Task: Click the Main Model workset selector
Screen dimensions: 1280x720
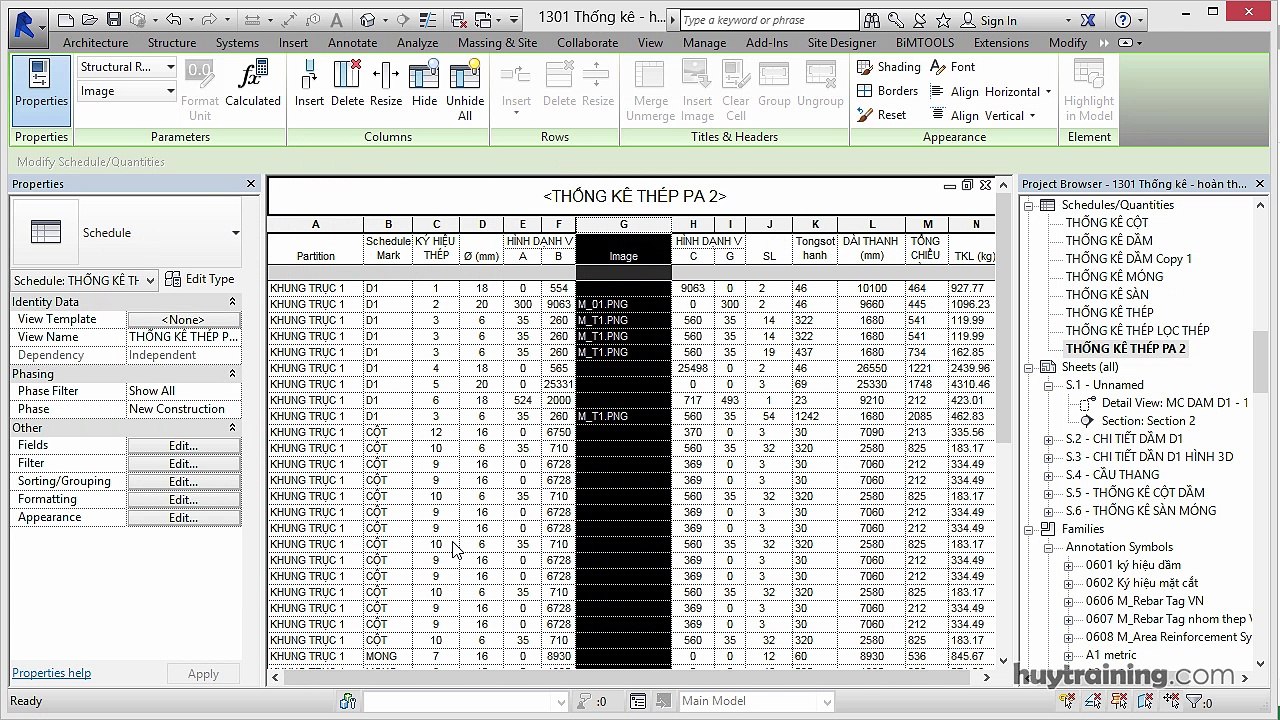Action: coord(756,702)
